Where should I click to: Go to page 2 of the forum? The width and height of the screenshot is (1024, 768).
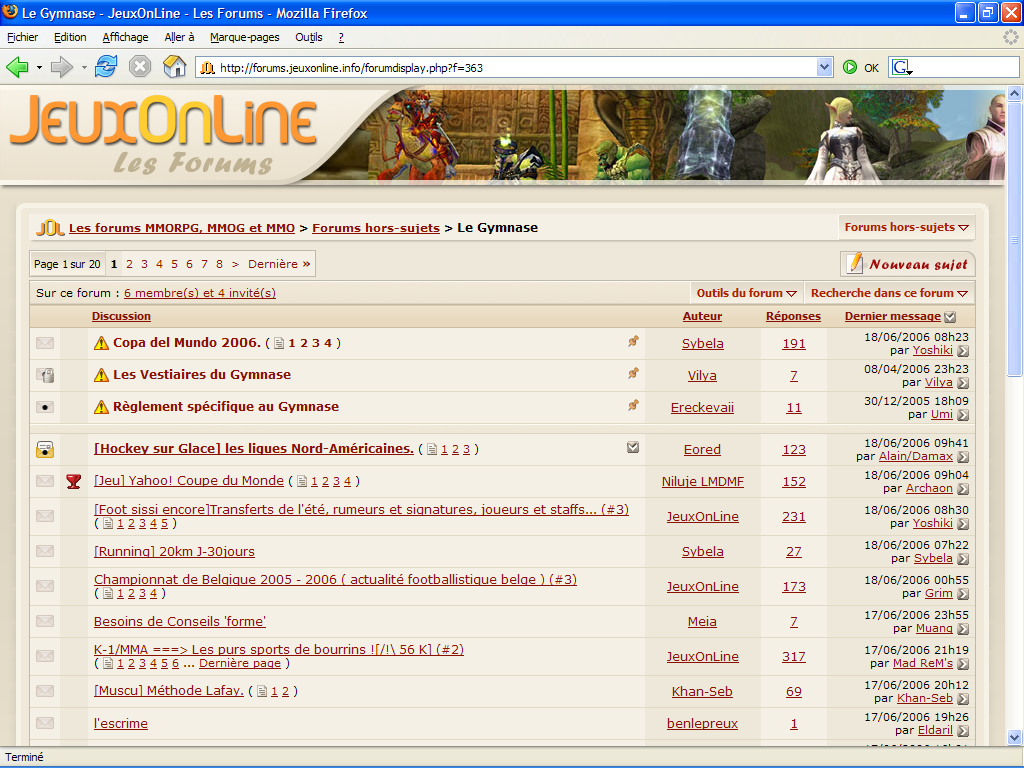point(129,264)
